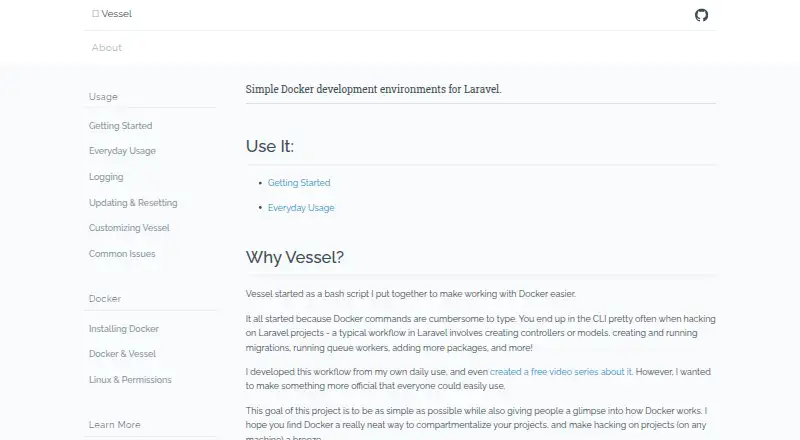Go to Everyday Usage in sidebar

122,151
